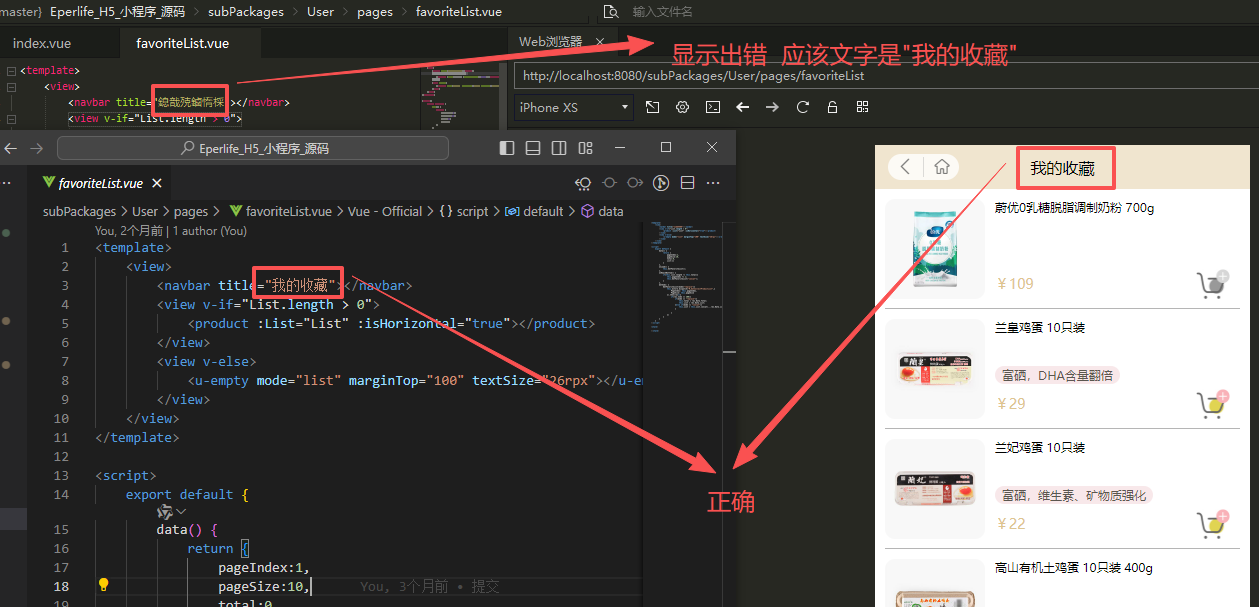
Task: Click the QR code icon in browser toolbar
Action: tap(862, 107)
